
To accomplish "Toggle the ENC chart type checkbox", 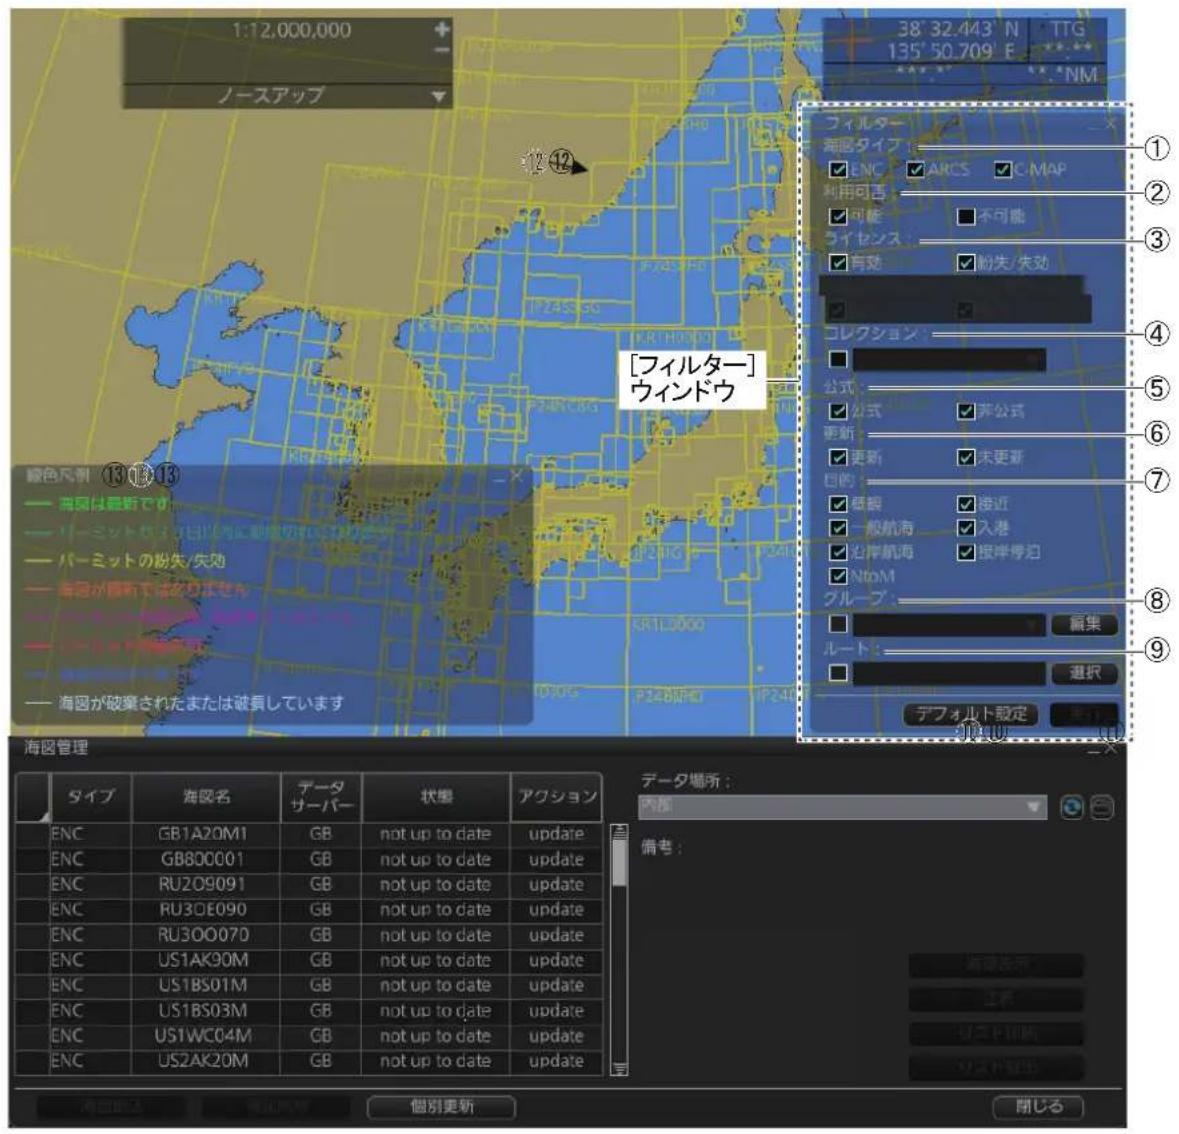I will click(838, 169).
